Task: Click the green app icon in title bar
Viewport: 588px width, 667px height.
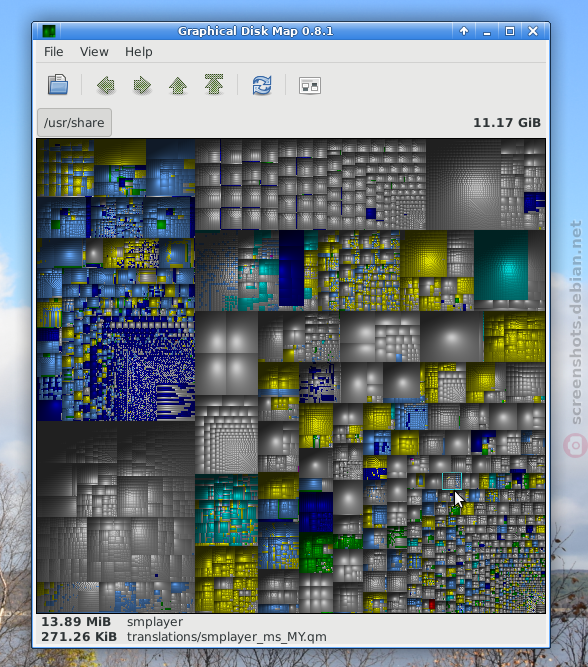Action: [49, 31]
